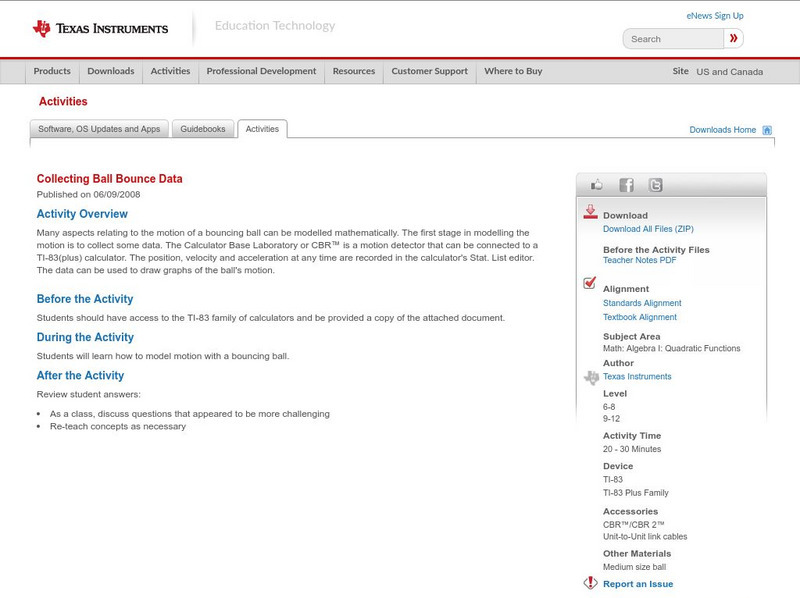Viewport: 800px width, 598px height.
Task: Click the thumbs-up recommend icon
Action: [x=596, y=184]
